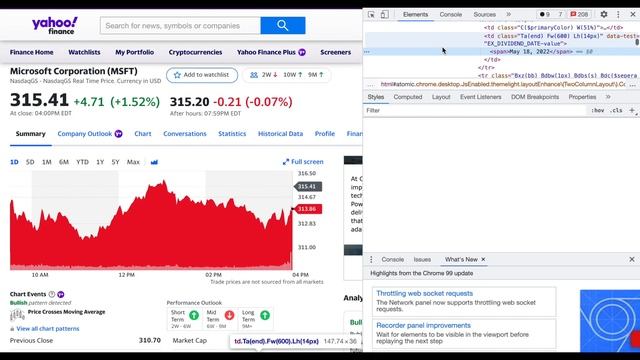Screen dimensions: 640x360
Task: Select the Summary tab for MSFT
Action: [31, 134]
